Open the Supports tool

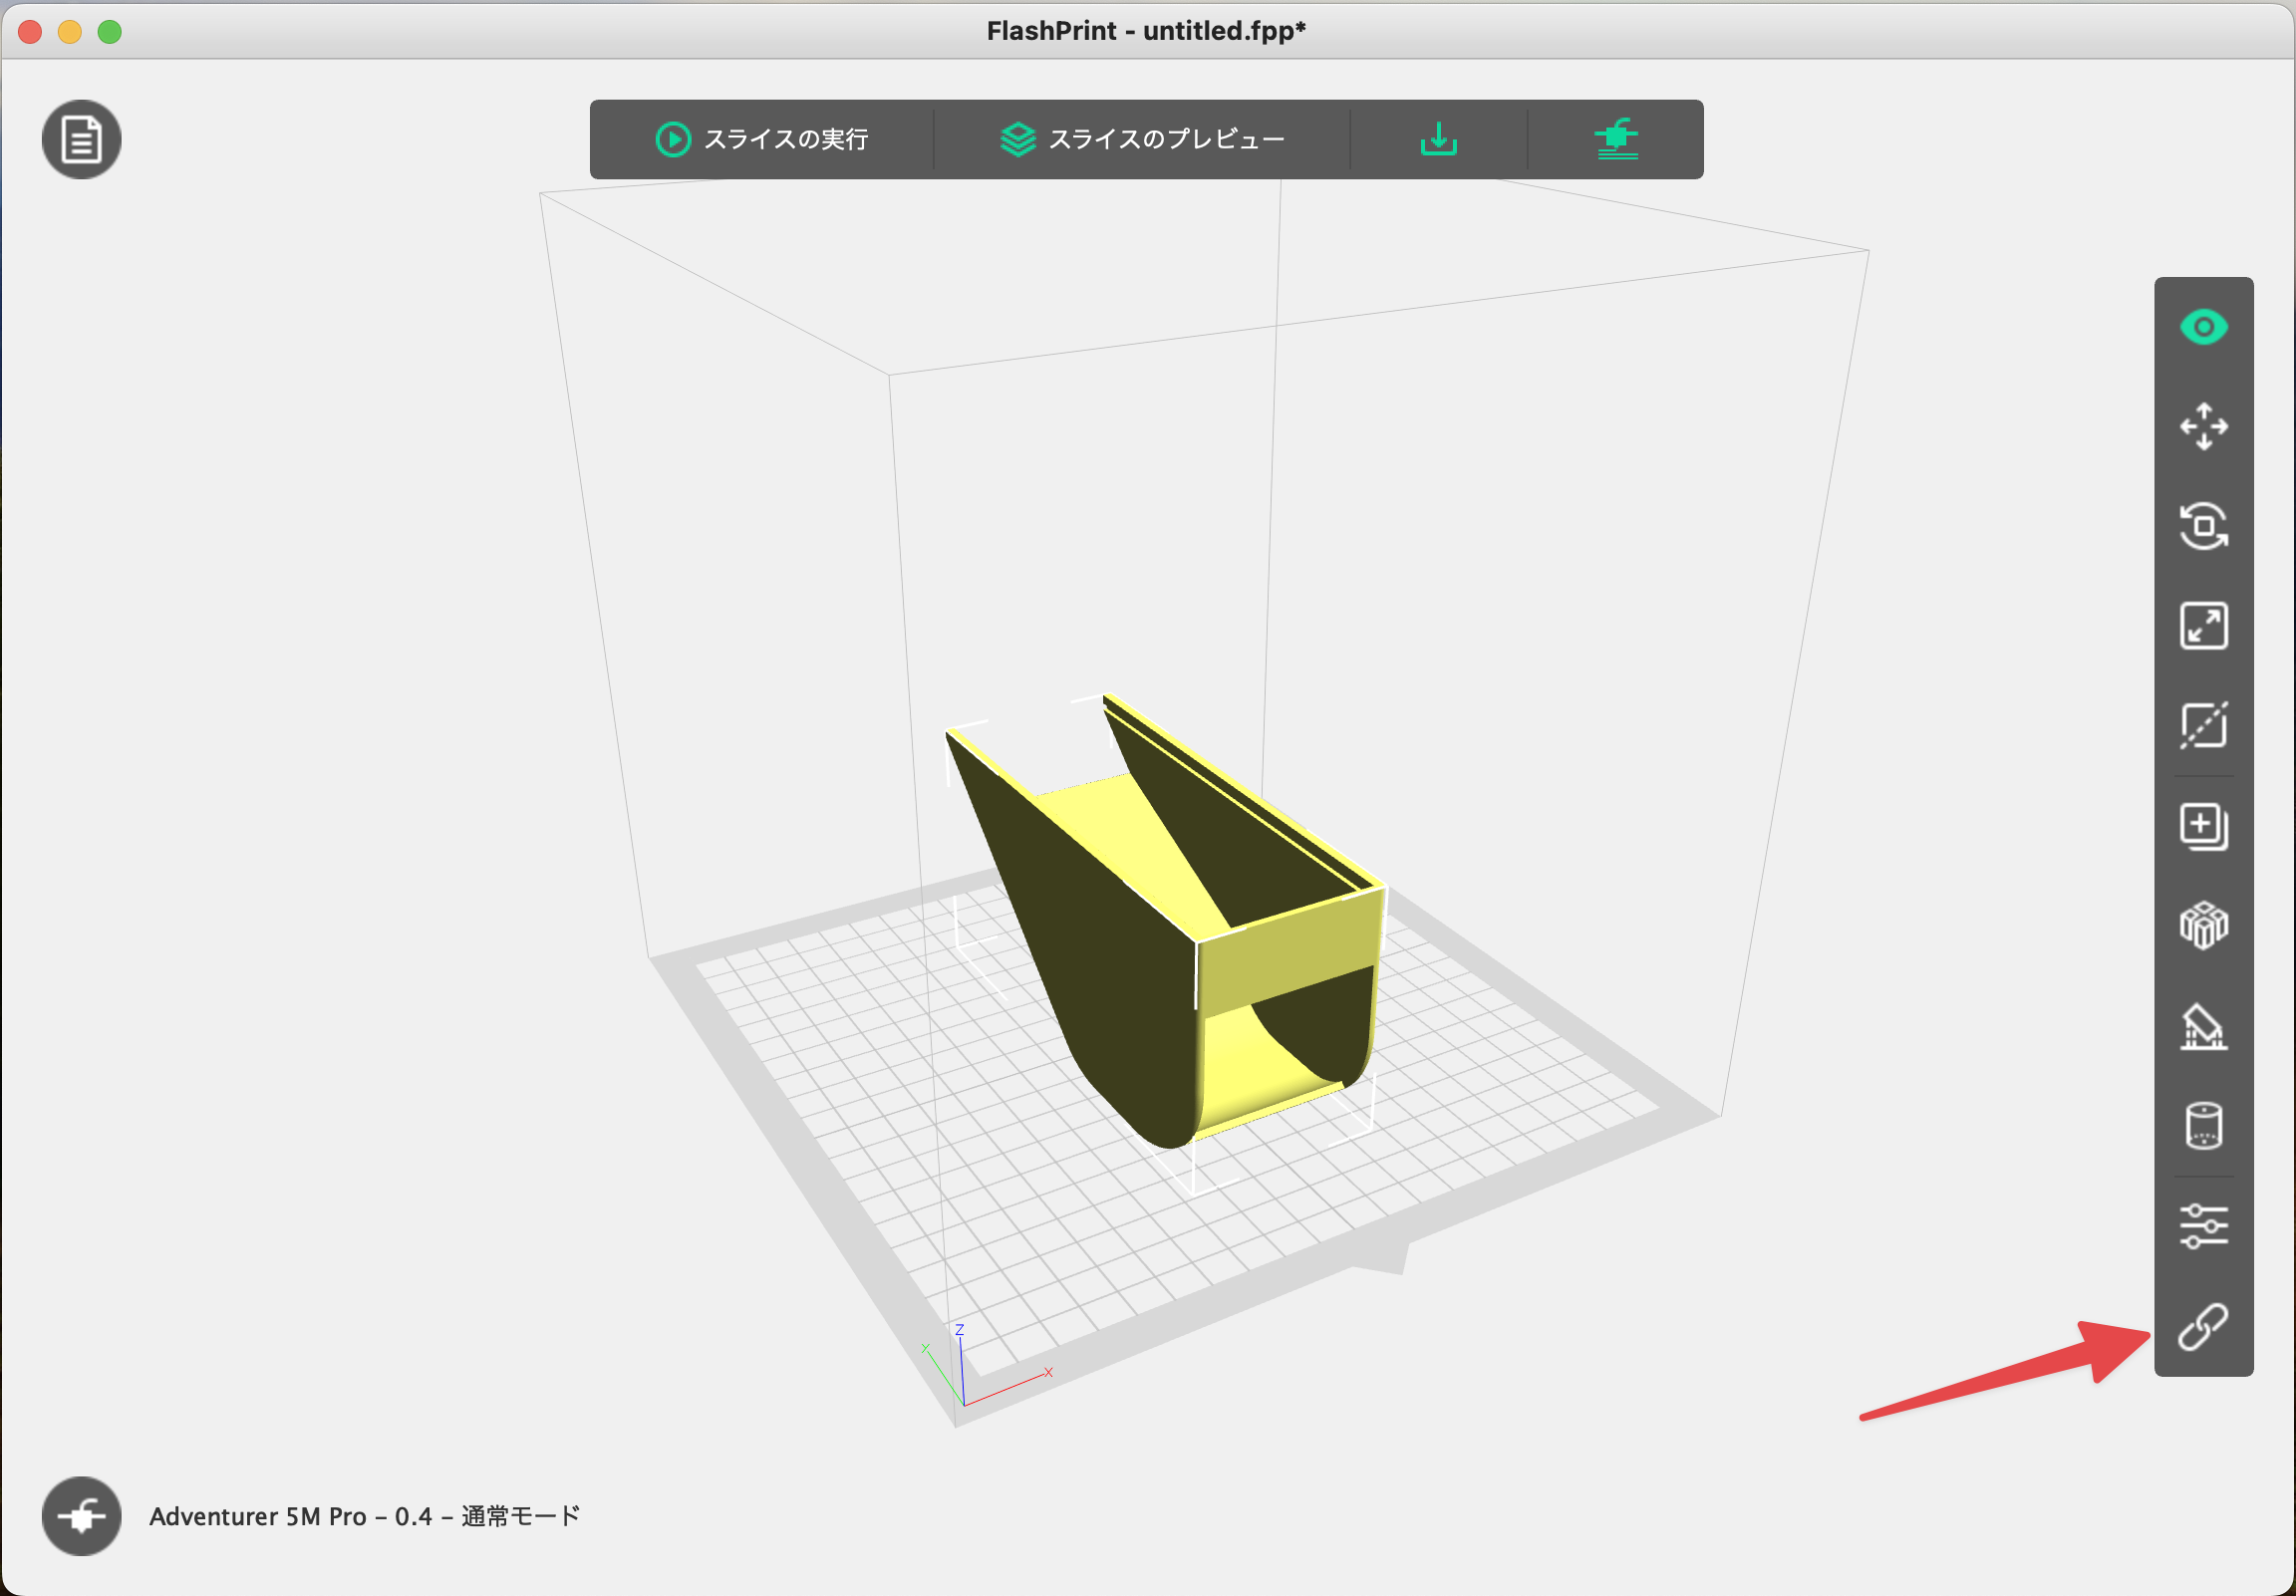[x=2203, y=1027]
